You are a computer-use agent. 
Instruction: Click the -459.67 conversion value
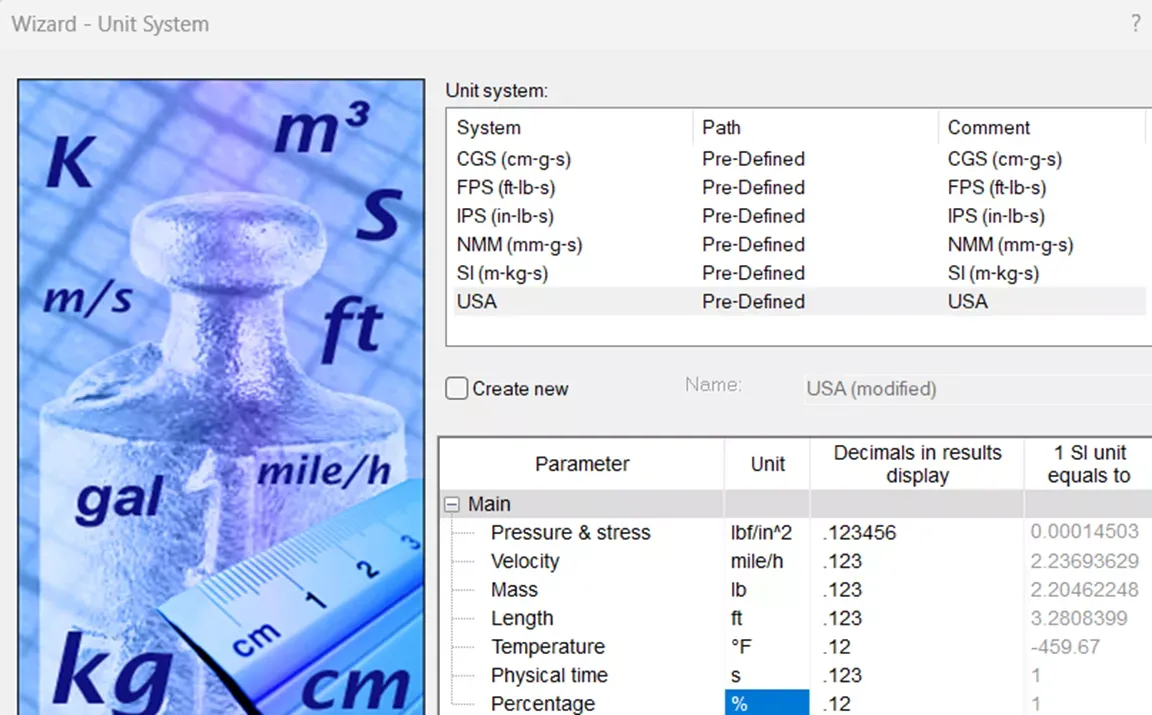1065,647
